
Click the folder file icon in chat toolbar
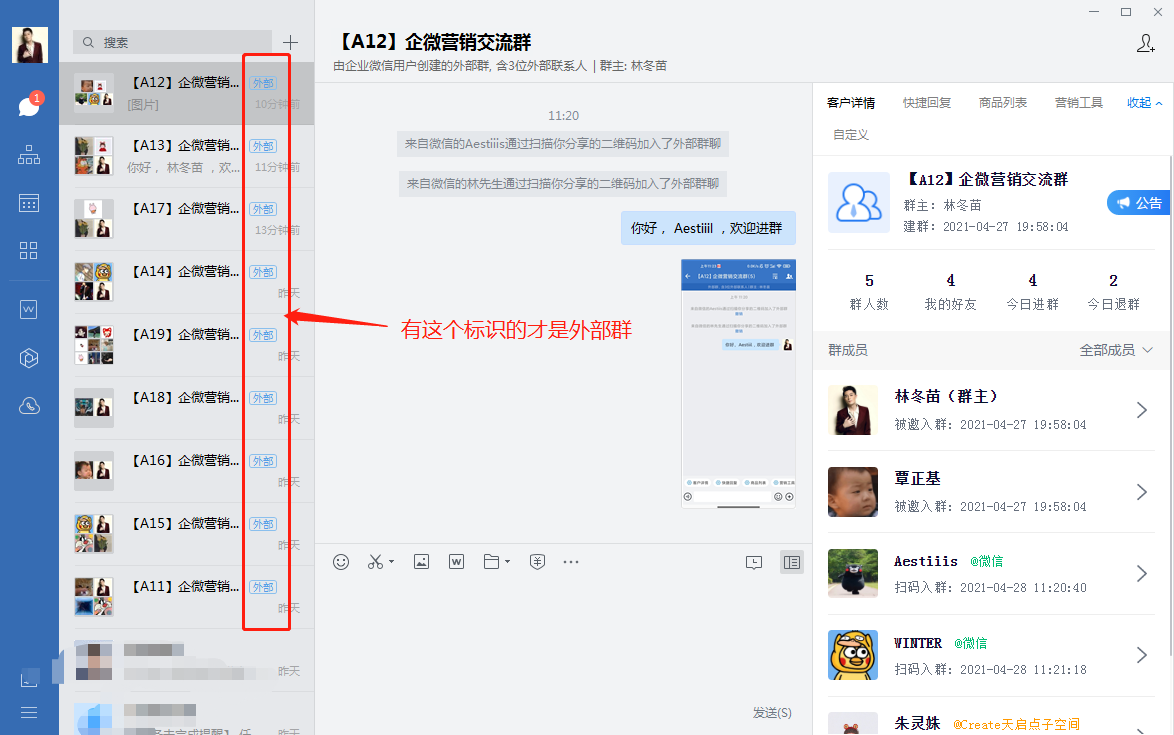[491, 562]
